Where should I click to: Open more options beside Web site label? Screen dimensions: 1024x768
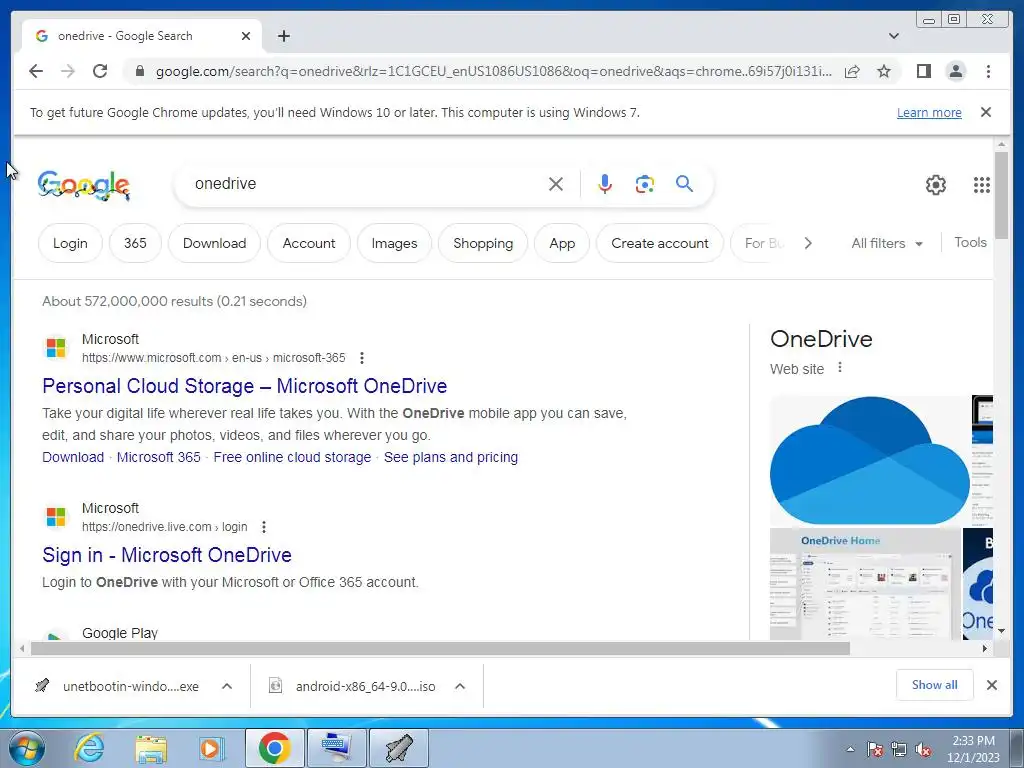[840, 368]
